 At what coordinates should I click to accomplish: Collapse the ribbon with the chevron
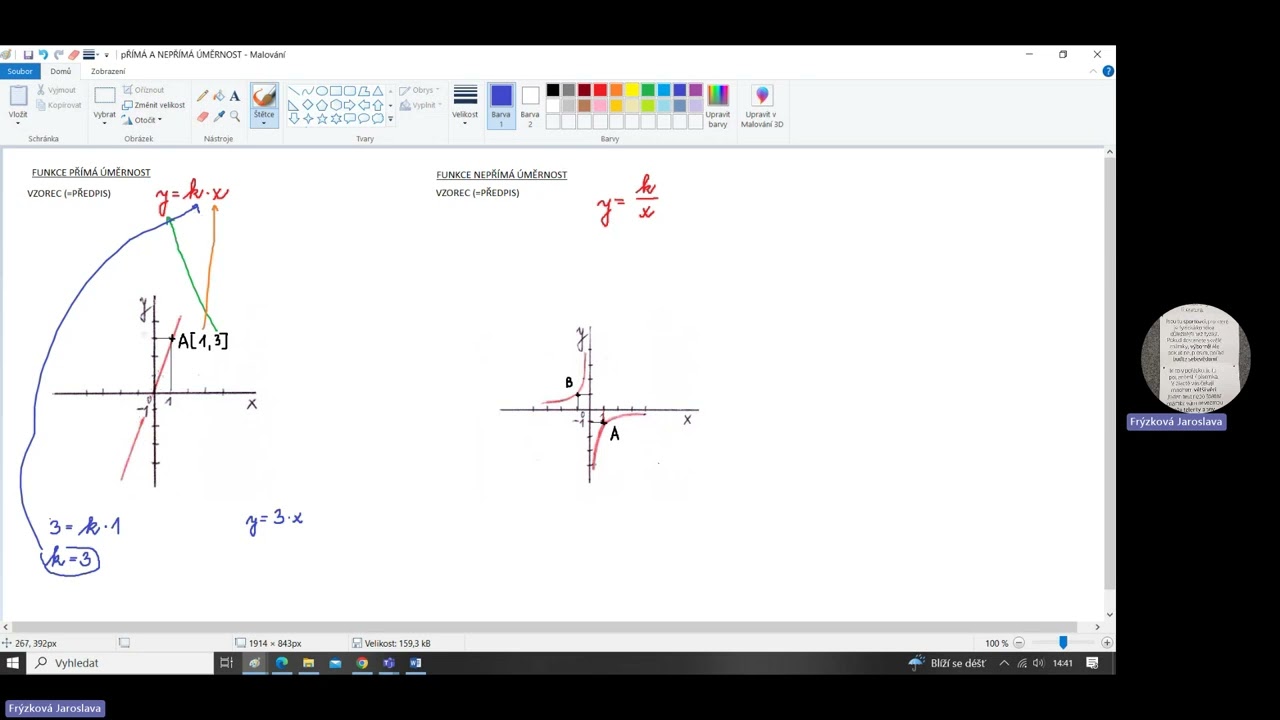[1094, 71]
